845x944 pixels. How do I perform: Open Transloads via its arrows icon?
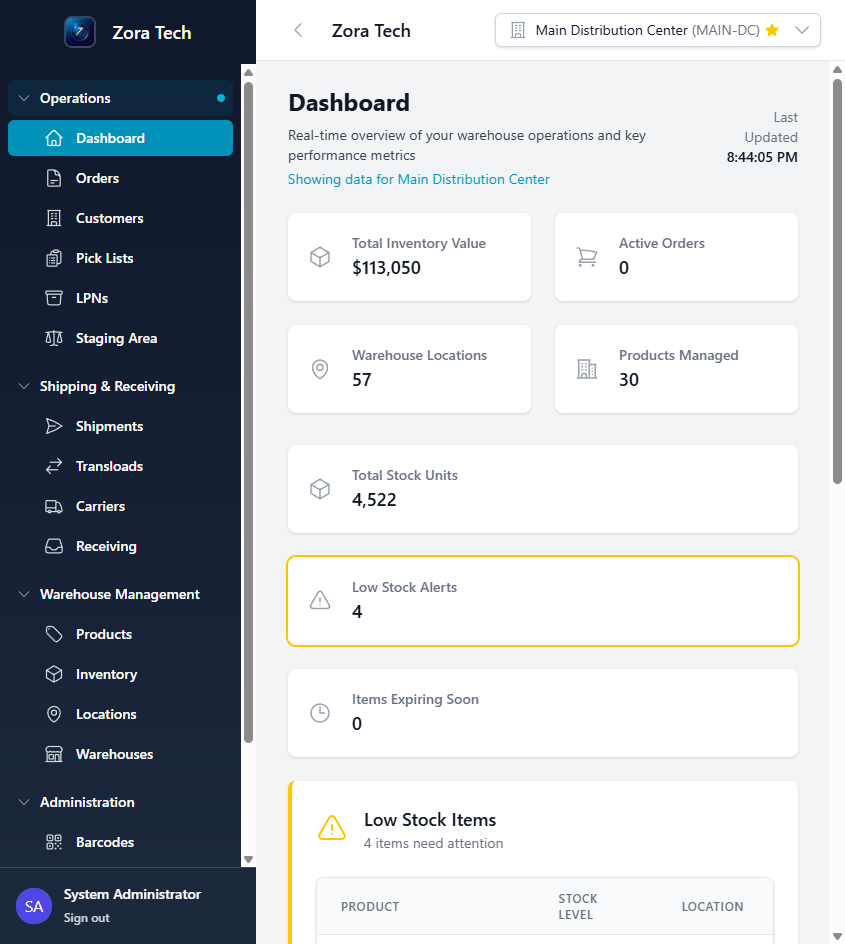click(x=54, y=466)
